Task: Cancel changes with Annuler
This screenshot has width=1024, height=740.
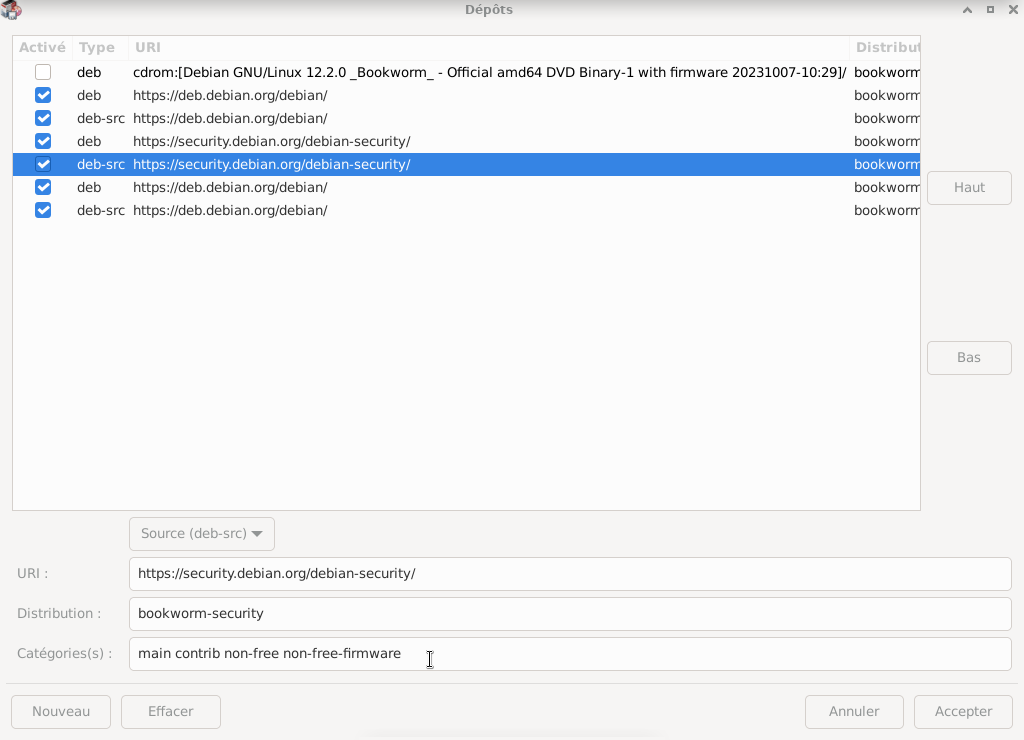Action: 854,711
